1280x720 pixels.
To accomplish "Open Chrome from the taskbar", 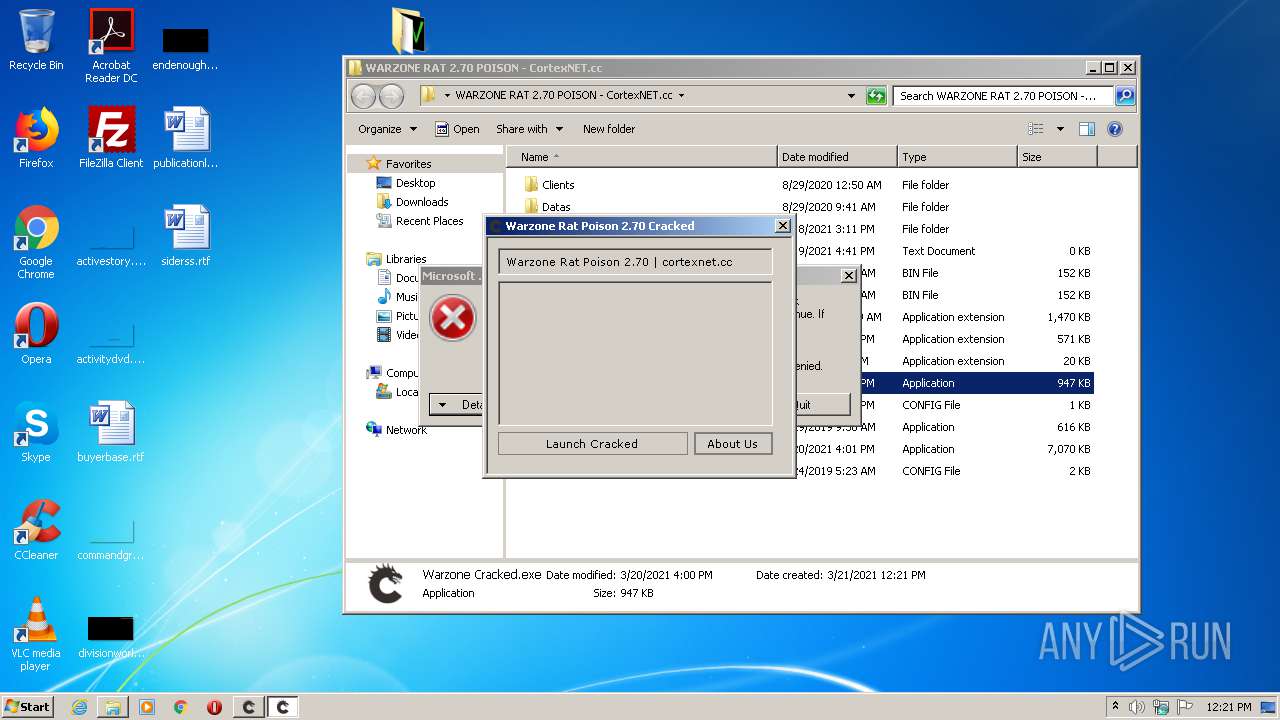I will [181, 707].
